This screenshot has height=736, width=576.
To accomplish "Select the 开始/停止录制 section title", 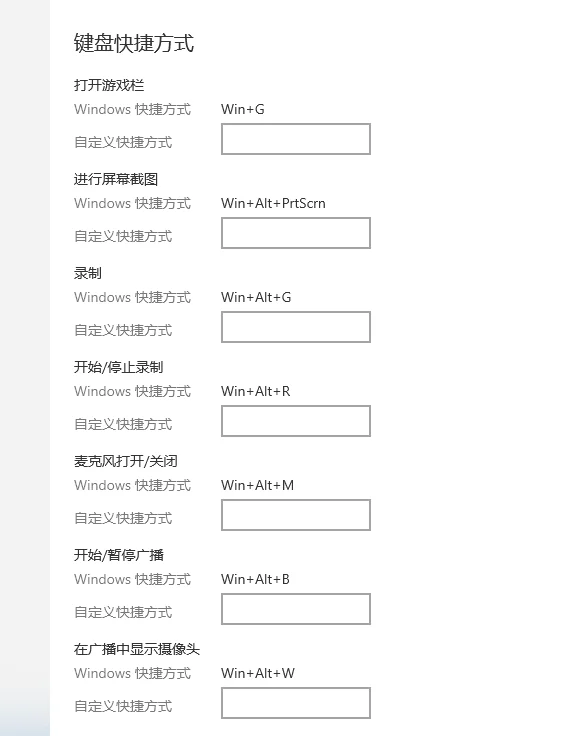I will click(118, 367).
